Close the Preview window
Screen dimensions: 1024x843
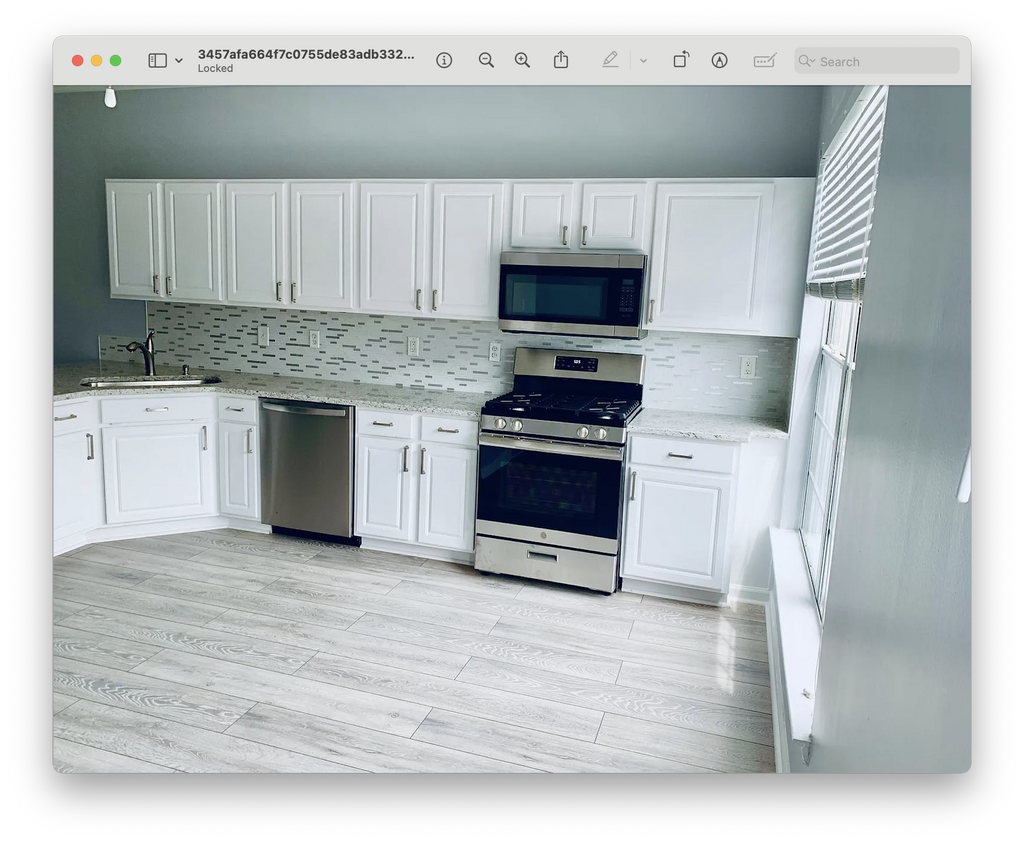(77, 61)
